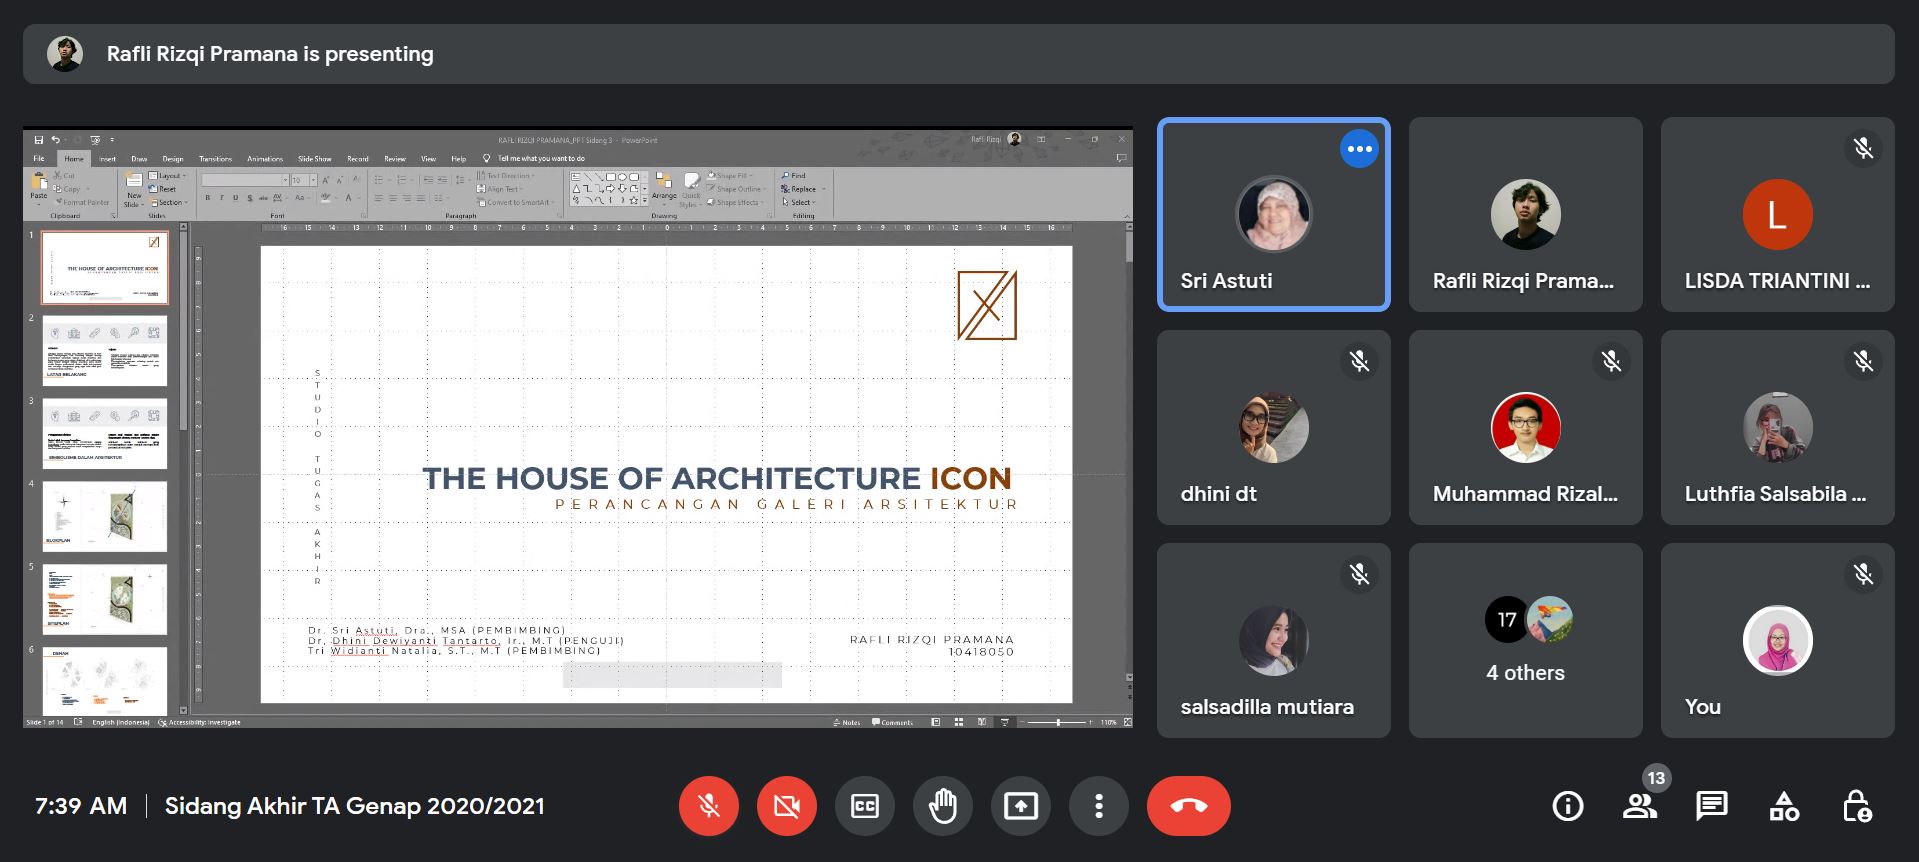1919x862 pixels.
Task: Toggle closed captions
Action: pos(864,806)
